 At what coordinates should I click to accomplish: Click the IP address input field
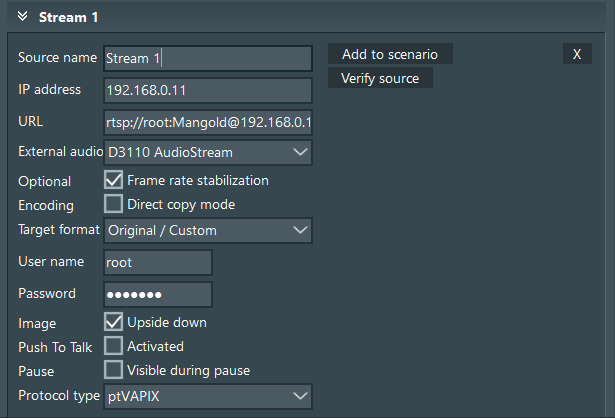click(208, 91)
